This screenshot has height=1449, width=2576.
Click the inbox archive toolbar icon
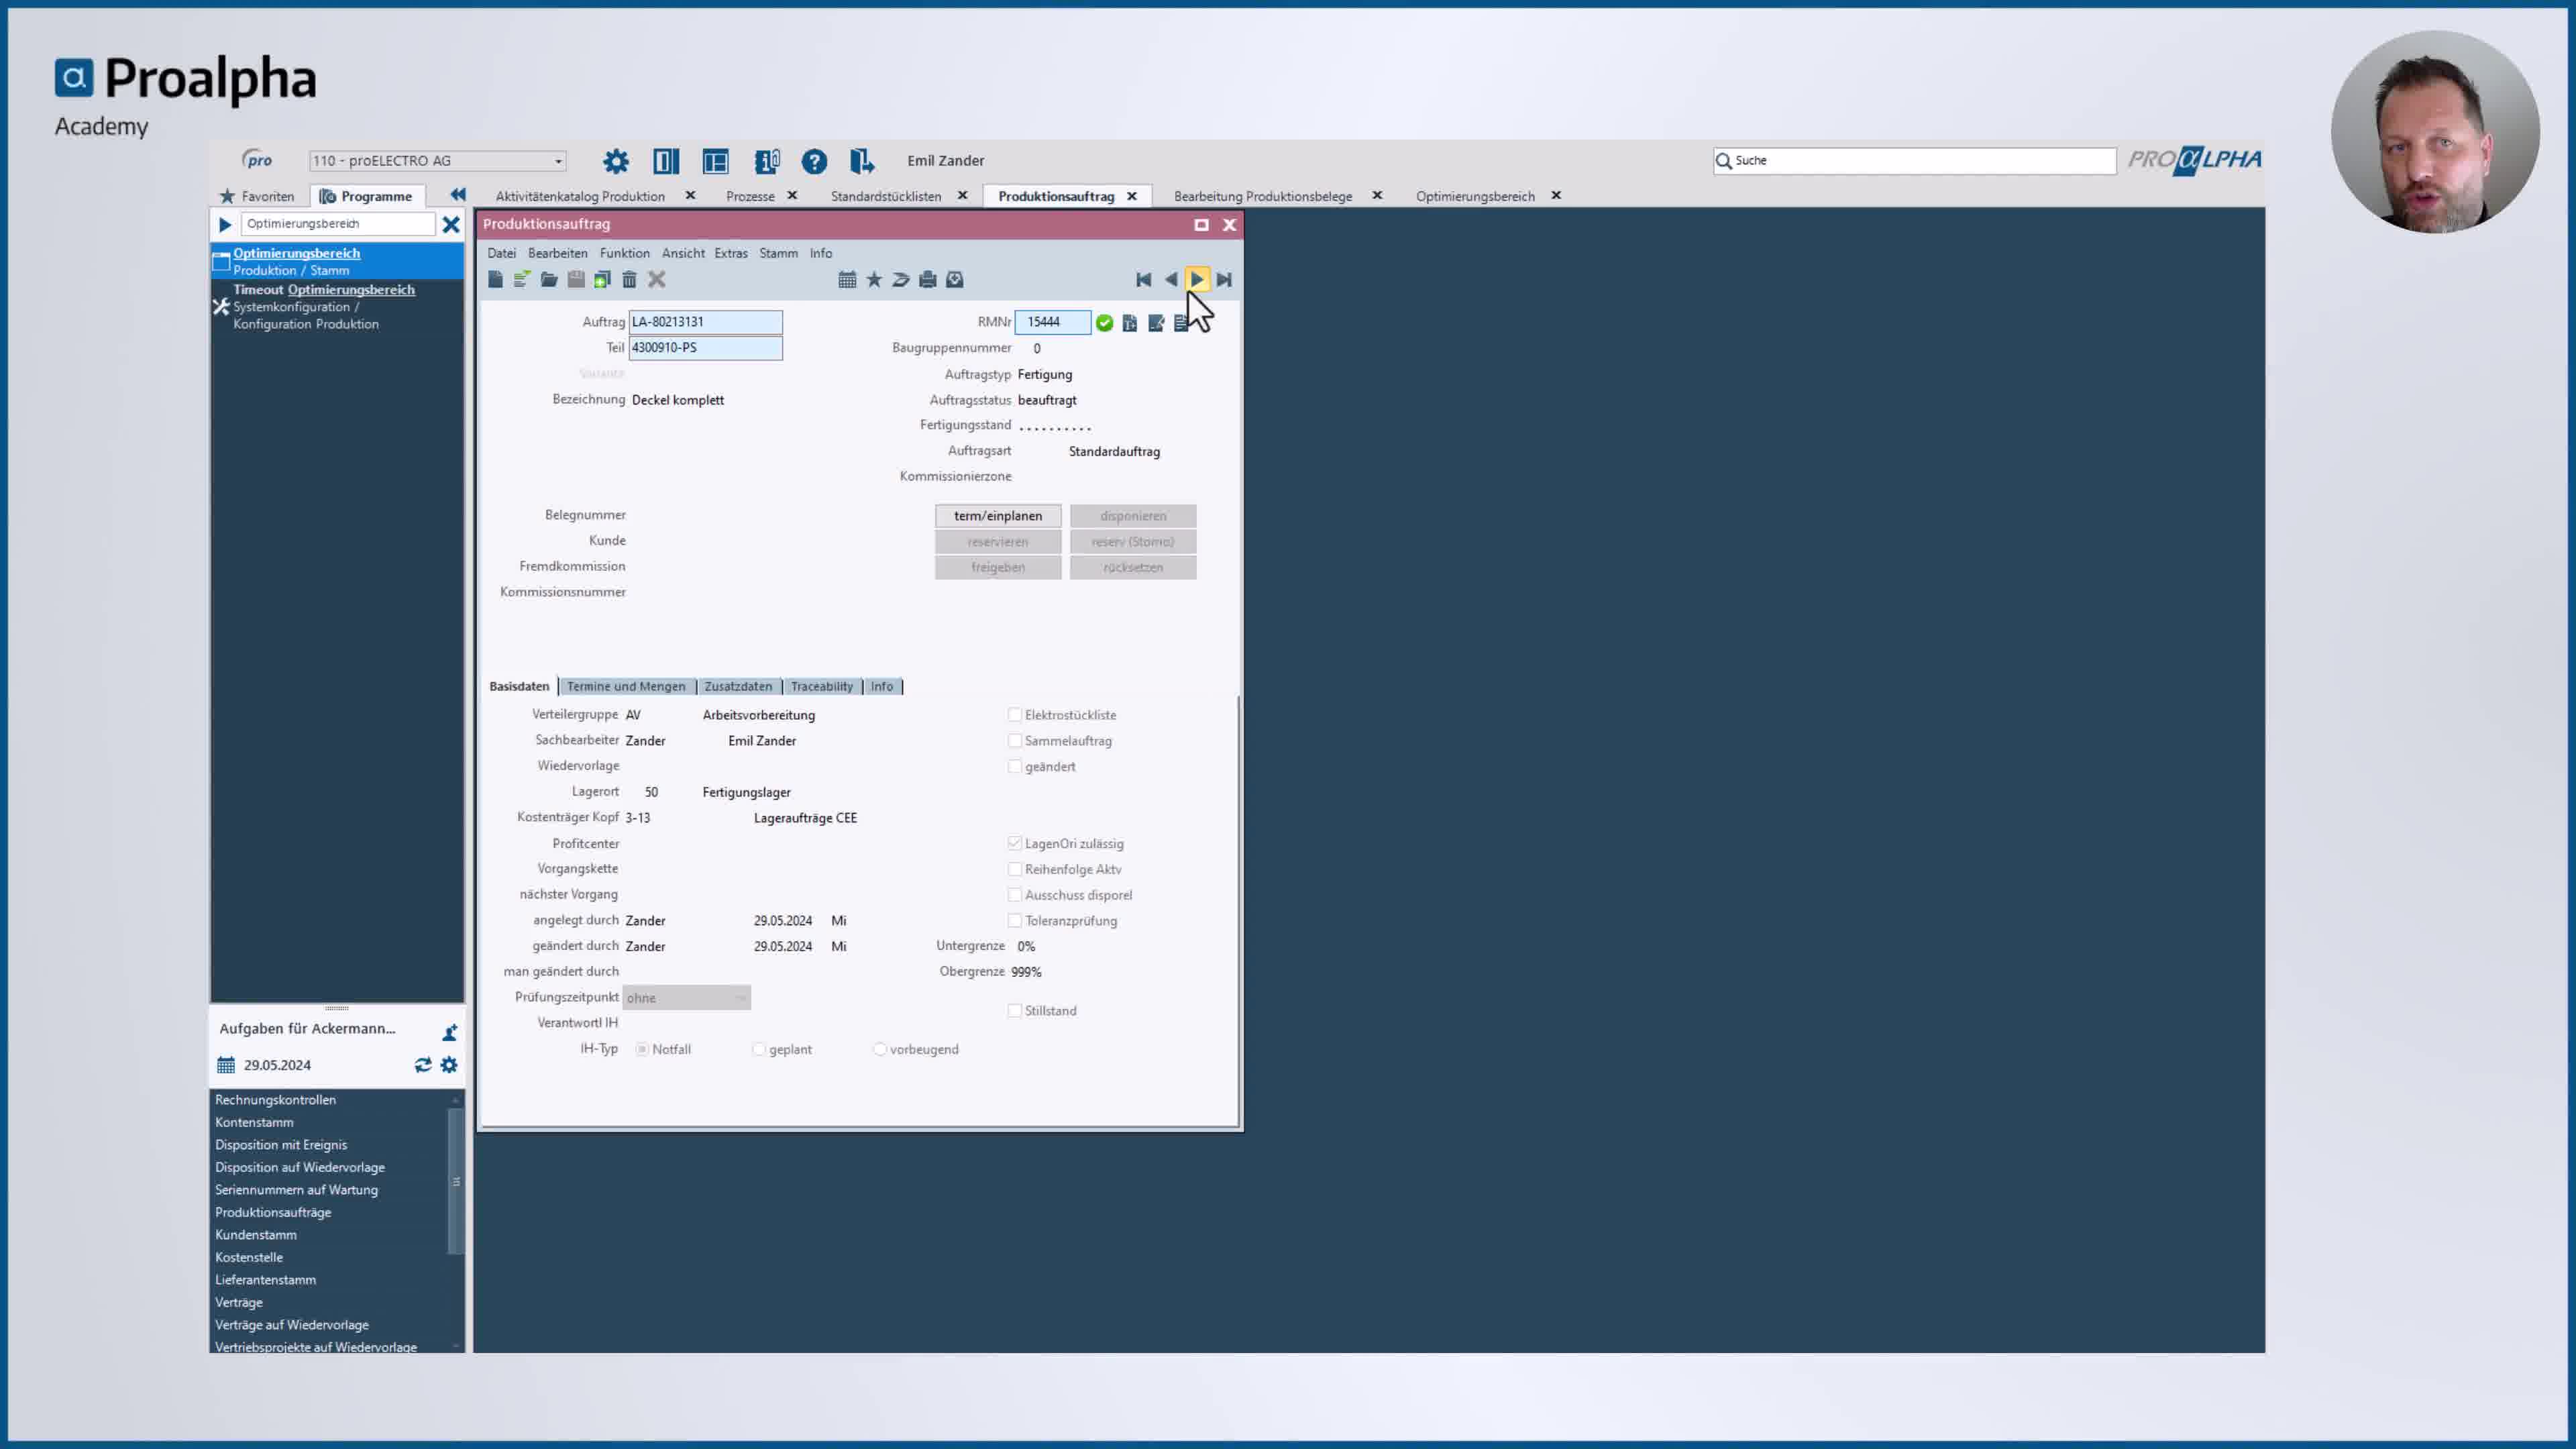coord(955,280)
